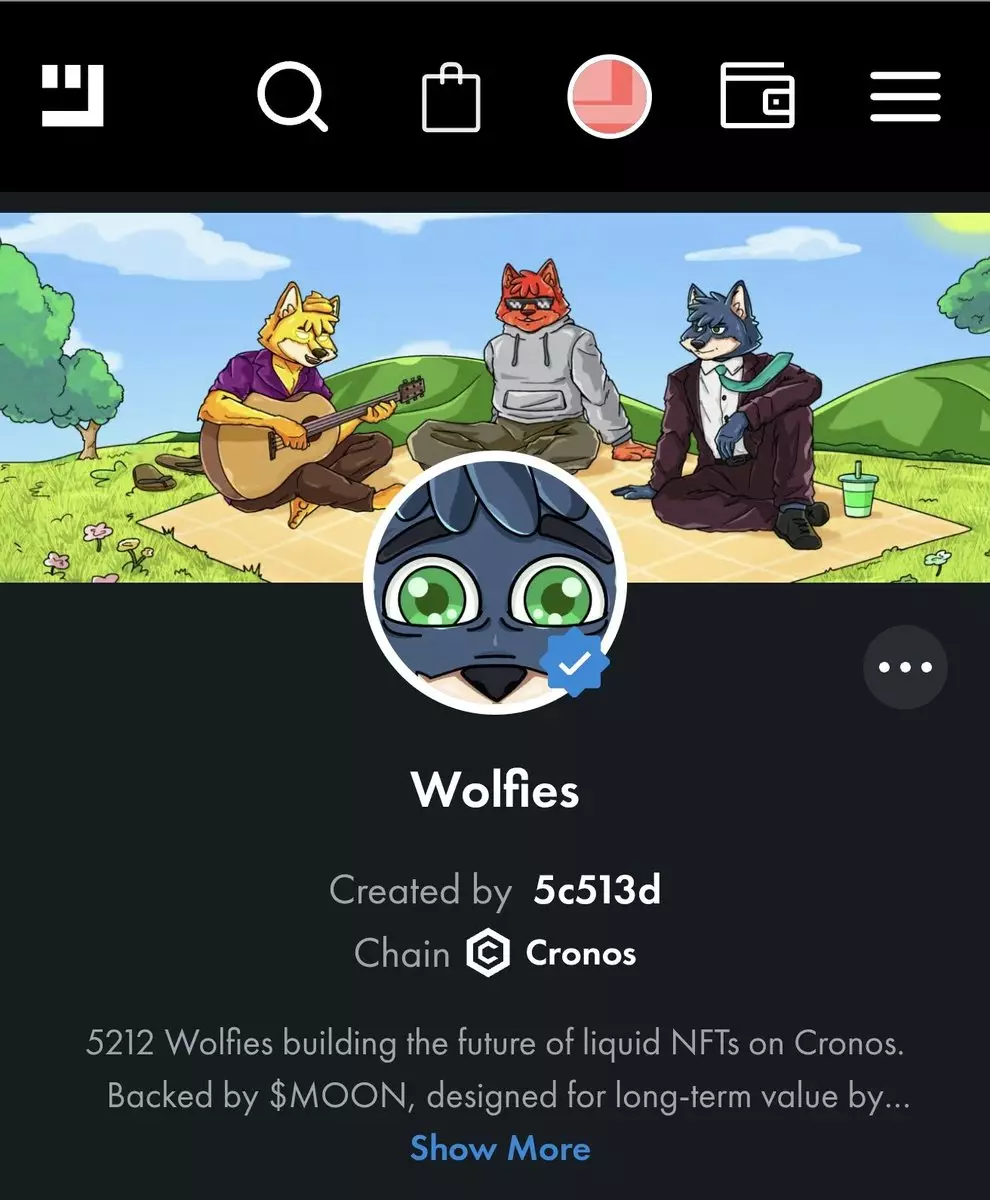Viewport: 990px width, 1200px height.
Task: Click the blue verified badge
Action: click(x=574, y=663)
